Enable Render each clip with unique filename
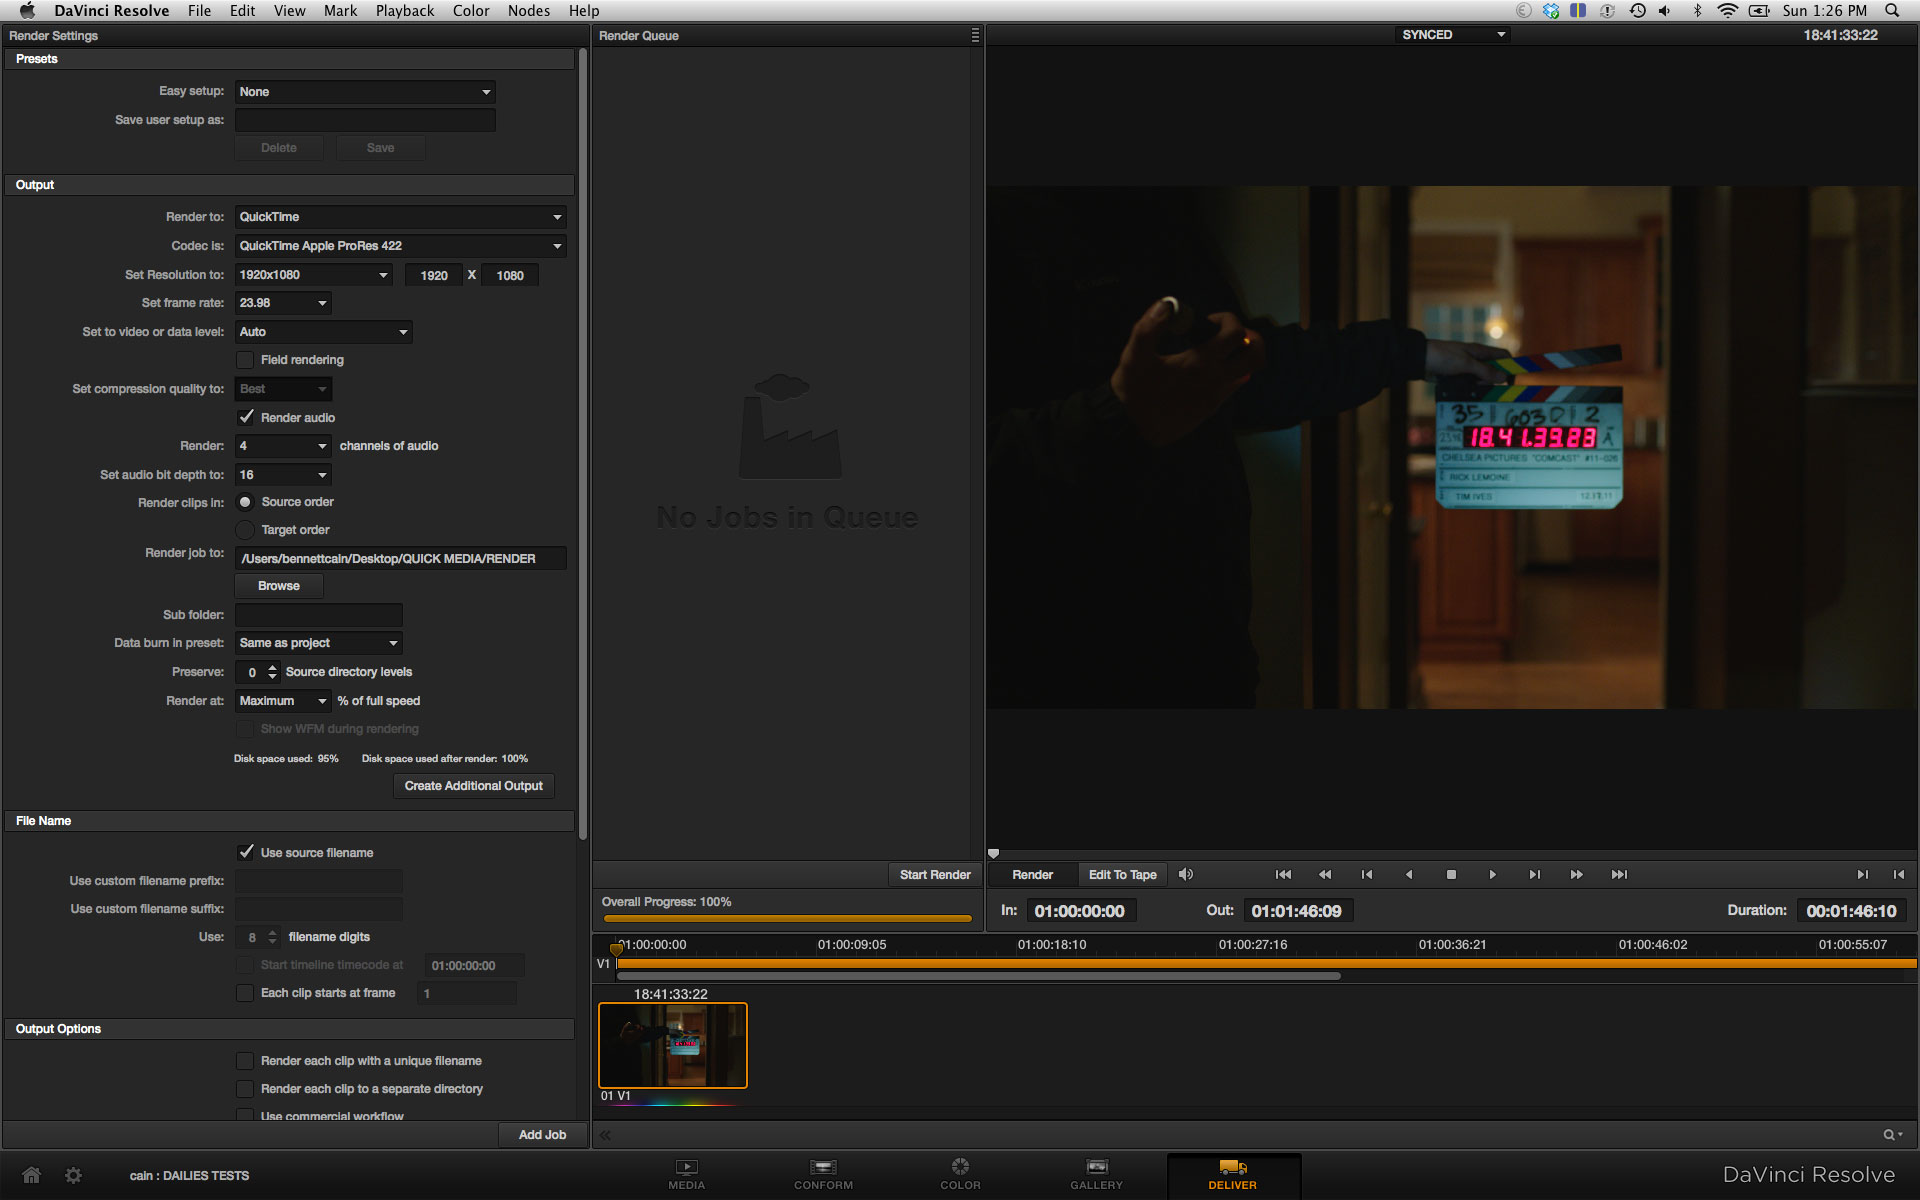This screenshot has width=1920, height=1200. pos(245,1061)
